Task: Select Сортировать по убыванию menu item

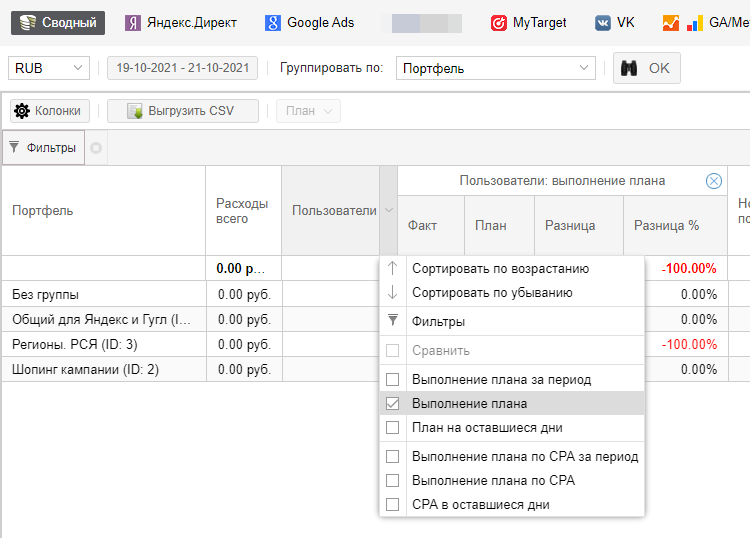Action: 512,292
